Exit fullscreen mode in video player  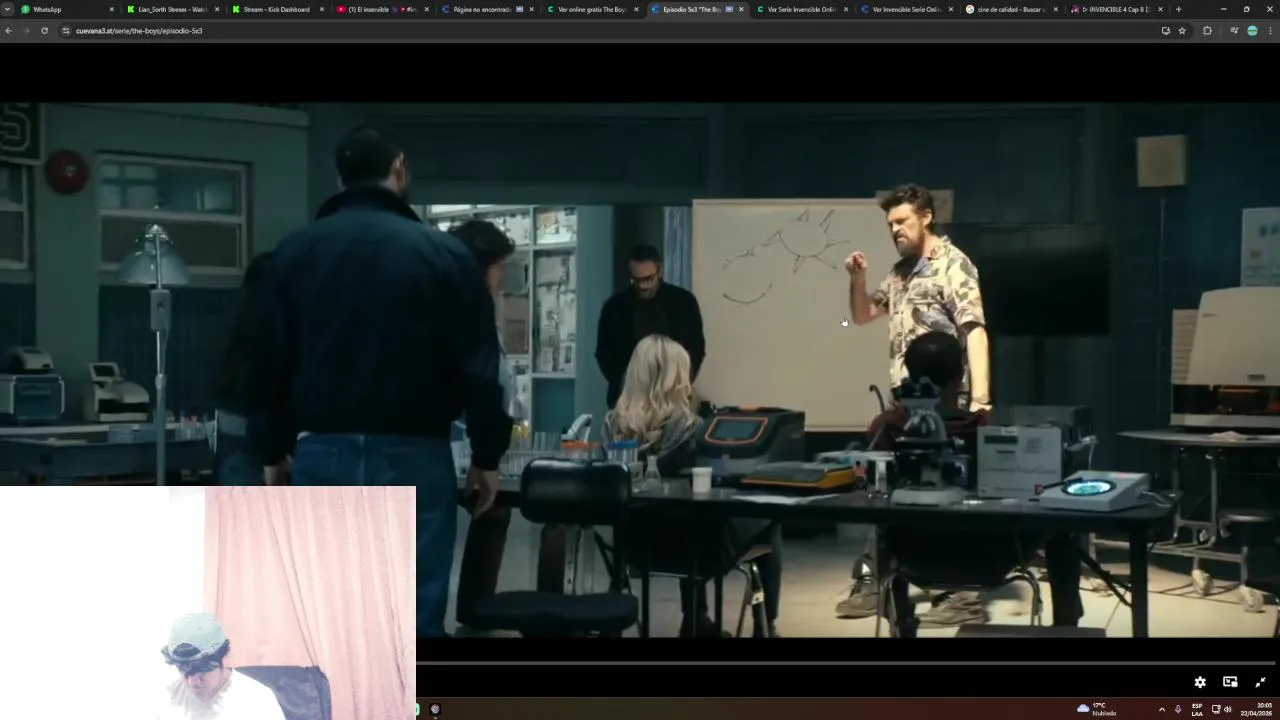[x=1260, y=682]
